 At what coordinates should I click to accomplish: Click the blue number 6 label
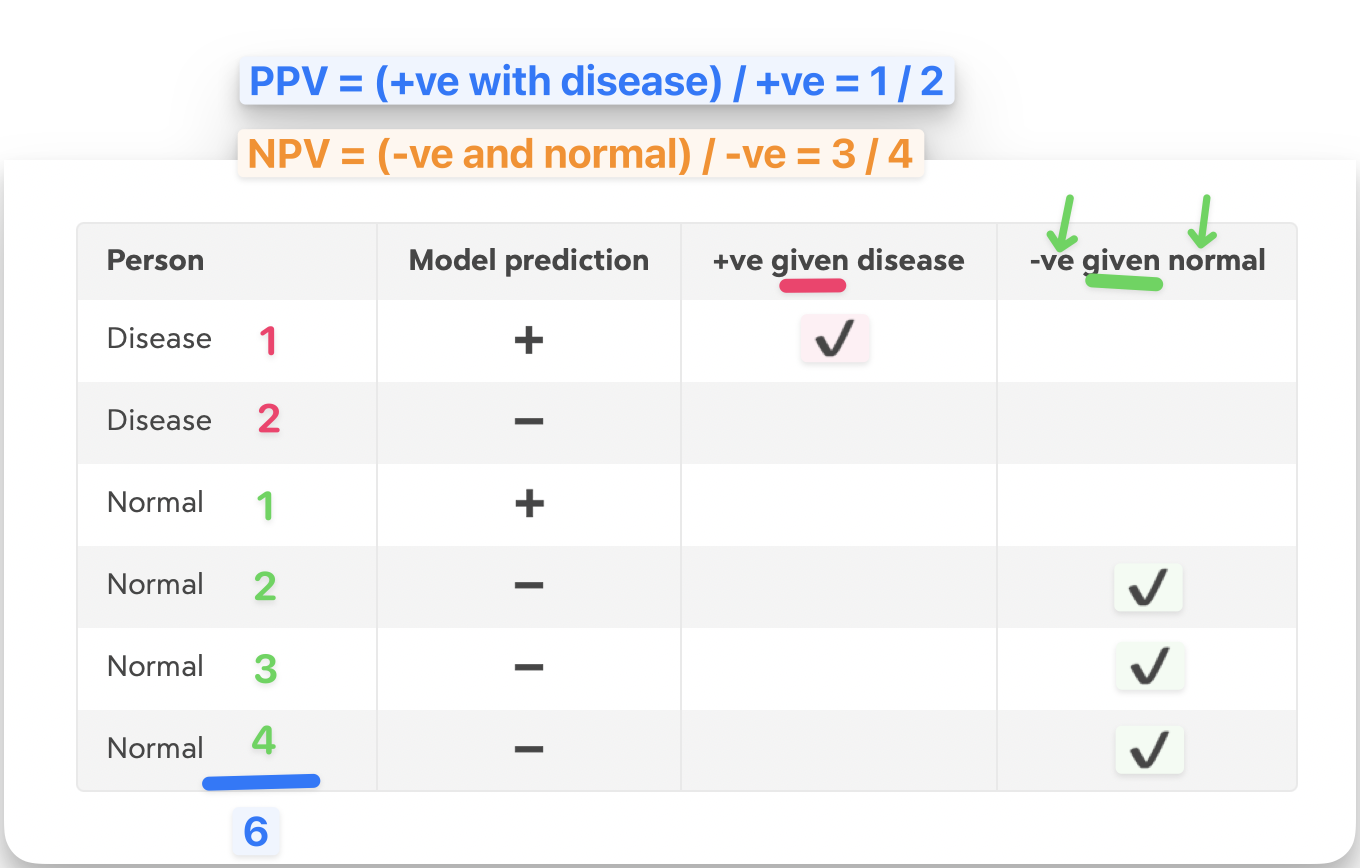pos(256,832)
